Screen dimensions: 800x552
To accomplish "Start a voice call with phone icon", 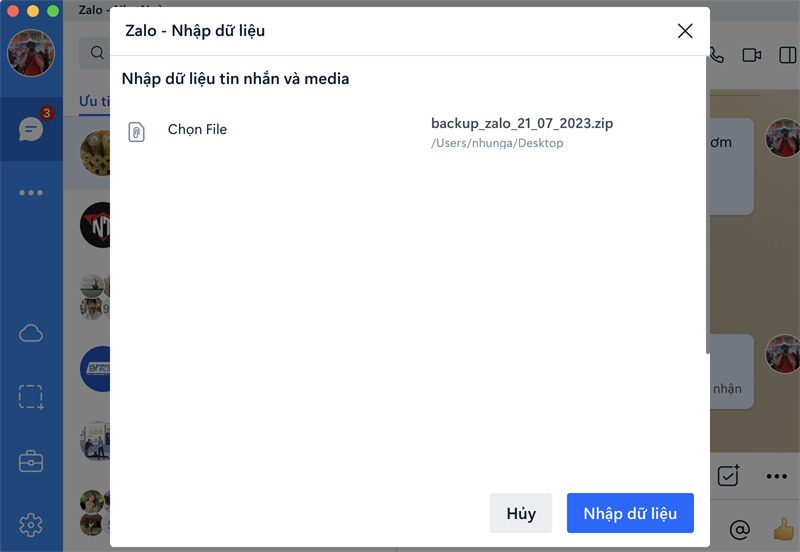I will (716, 55).
